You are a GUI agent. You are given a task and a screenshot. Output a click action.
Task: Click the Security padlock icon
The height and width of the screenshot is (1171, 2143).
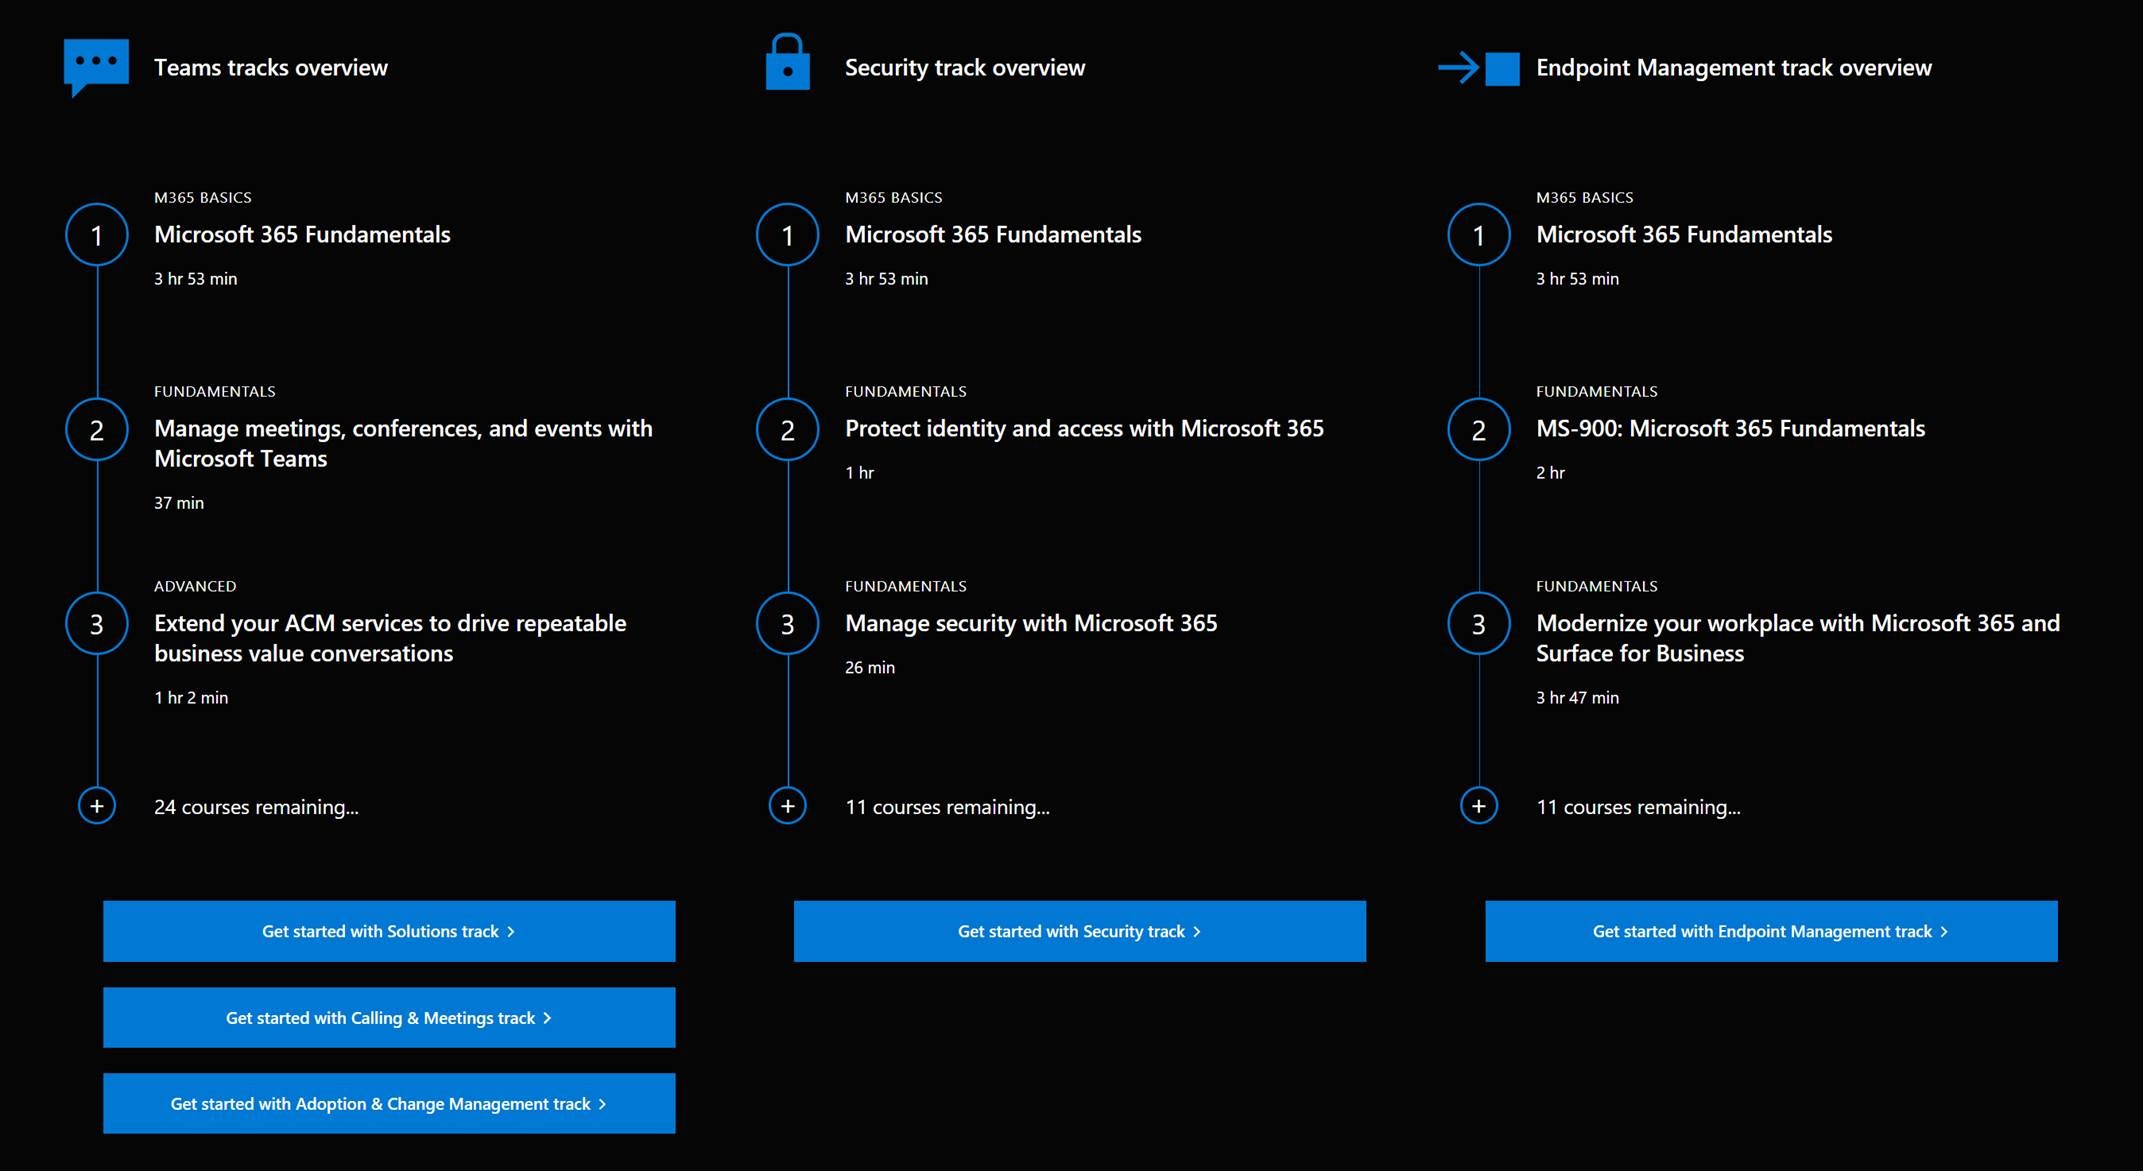click(787, 64)
